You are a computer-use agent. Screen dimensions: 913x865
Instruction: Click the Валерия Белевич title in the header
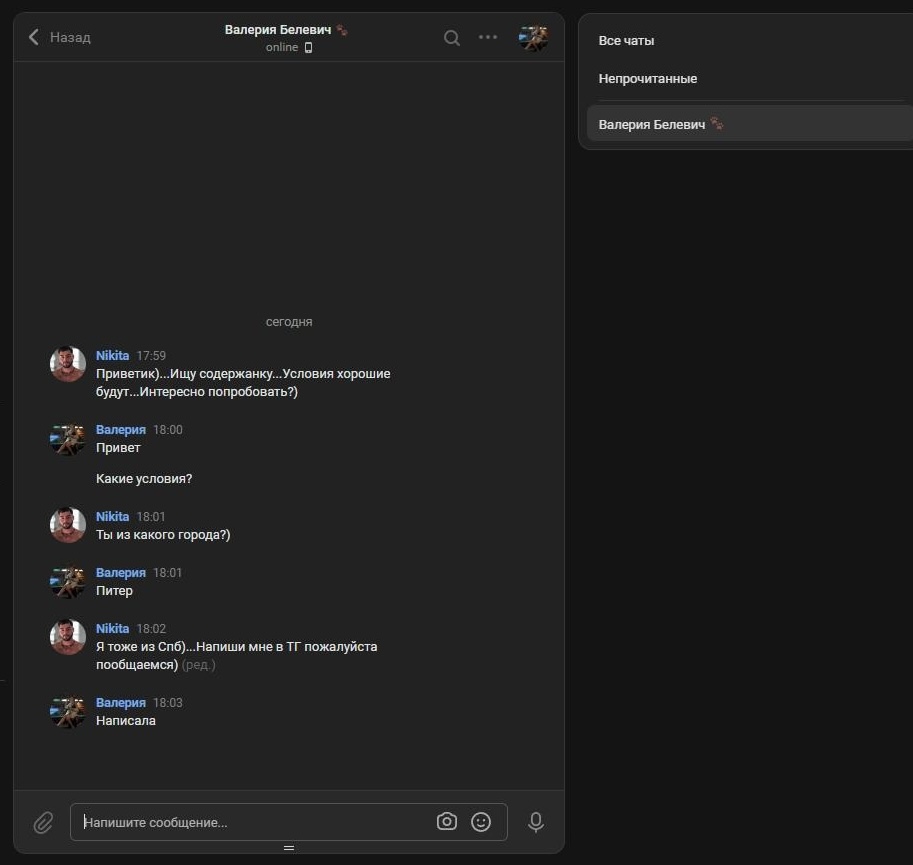(279, 30)
